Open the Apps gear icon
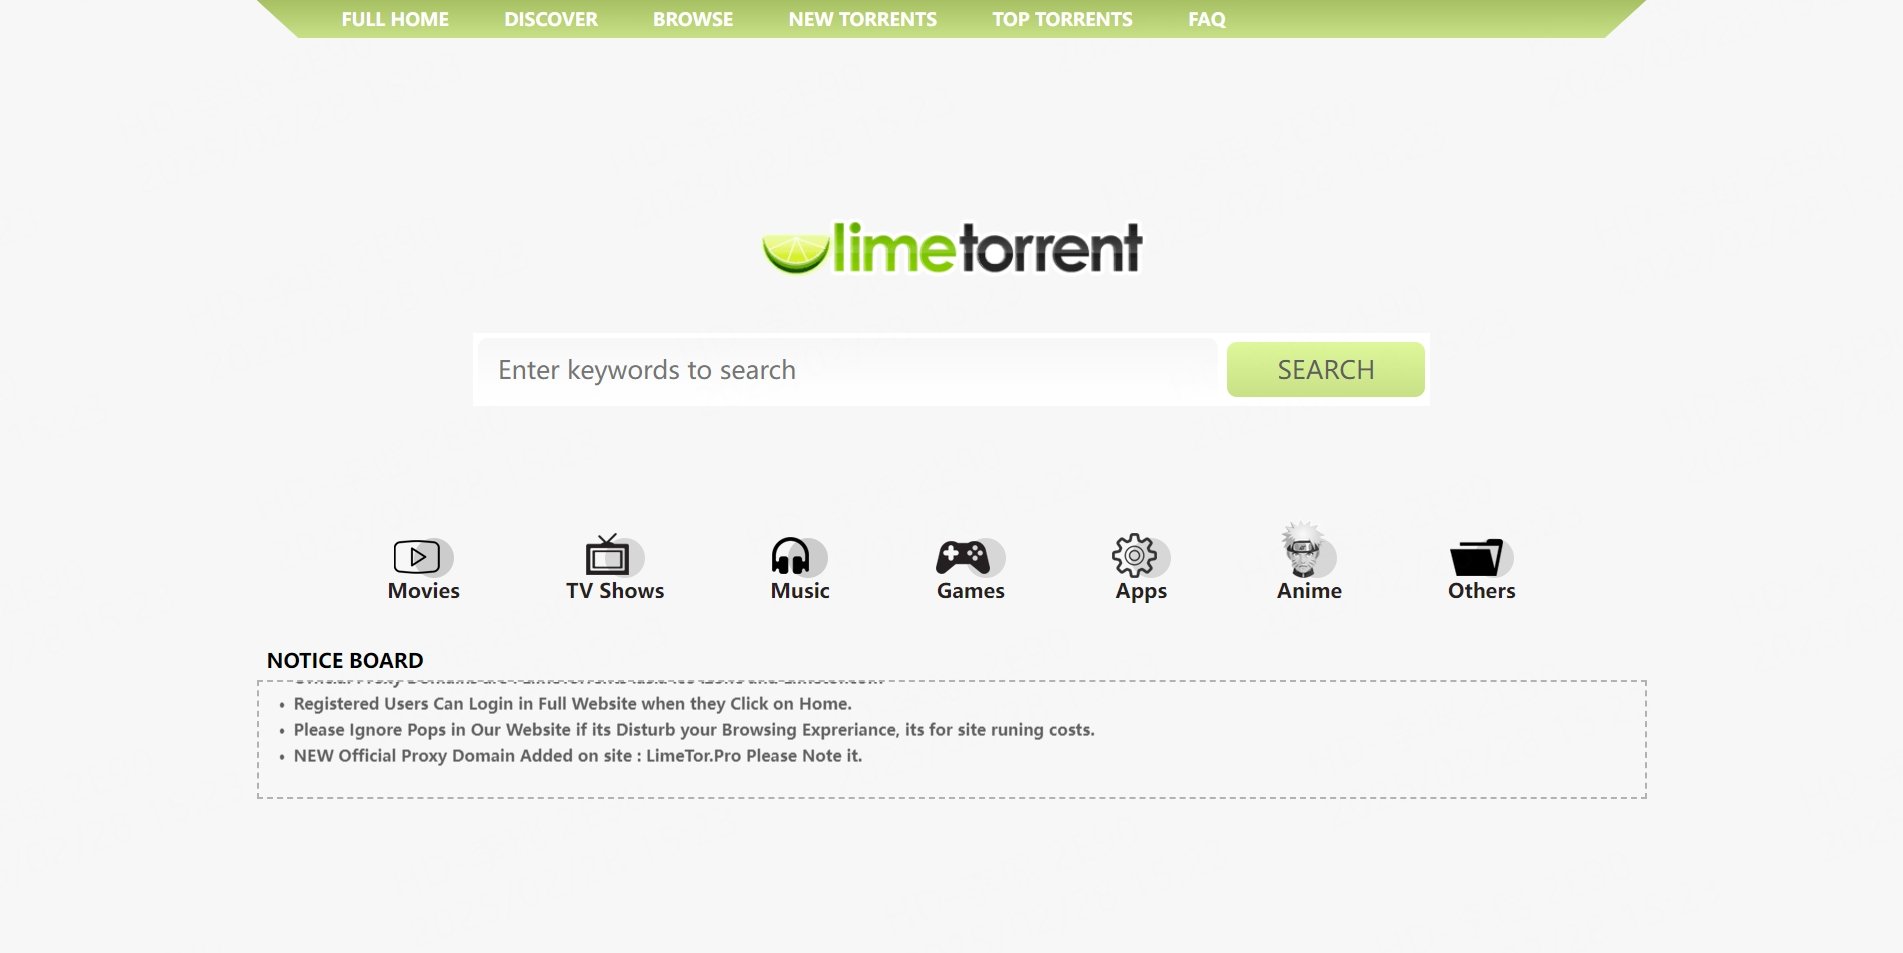The width and height of the screenshot is (1903, 953). 1140,556
